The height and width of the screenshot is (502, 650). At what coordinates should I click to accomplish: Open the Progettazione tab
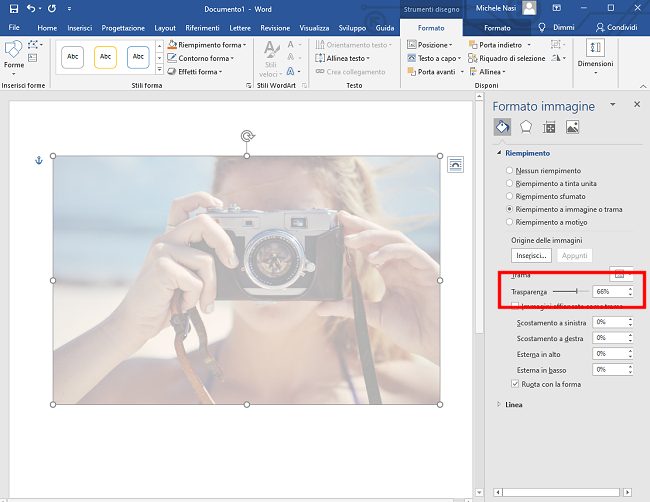coord(123,28)
